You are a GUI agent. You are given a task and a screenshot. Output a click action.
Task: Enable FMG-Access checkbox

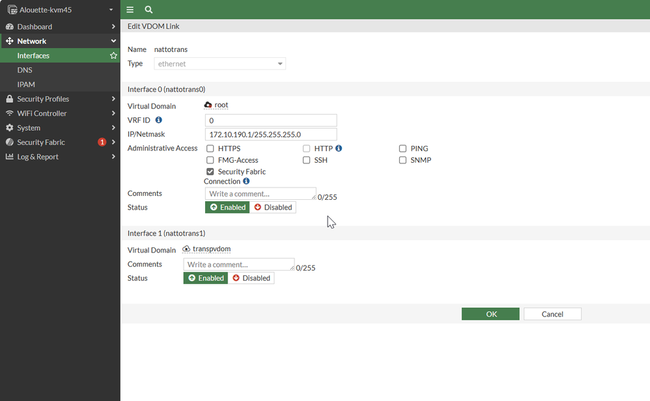[x=210, y=160]
